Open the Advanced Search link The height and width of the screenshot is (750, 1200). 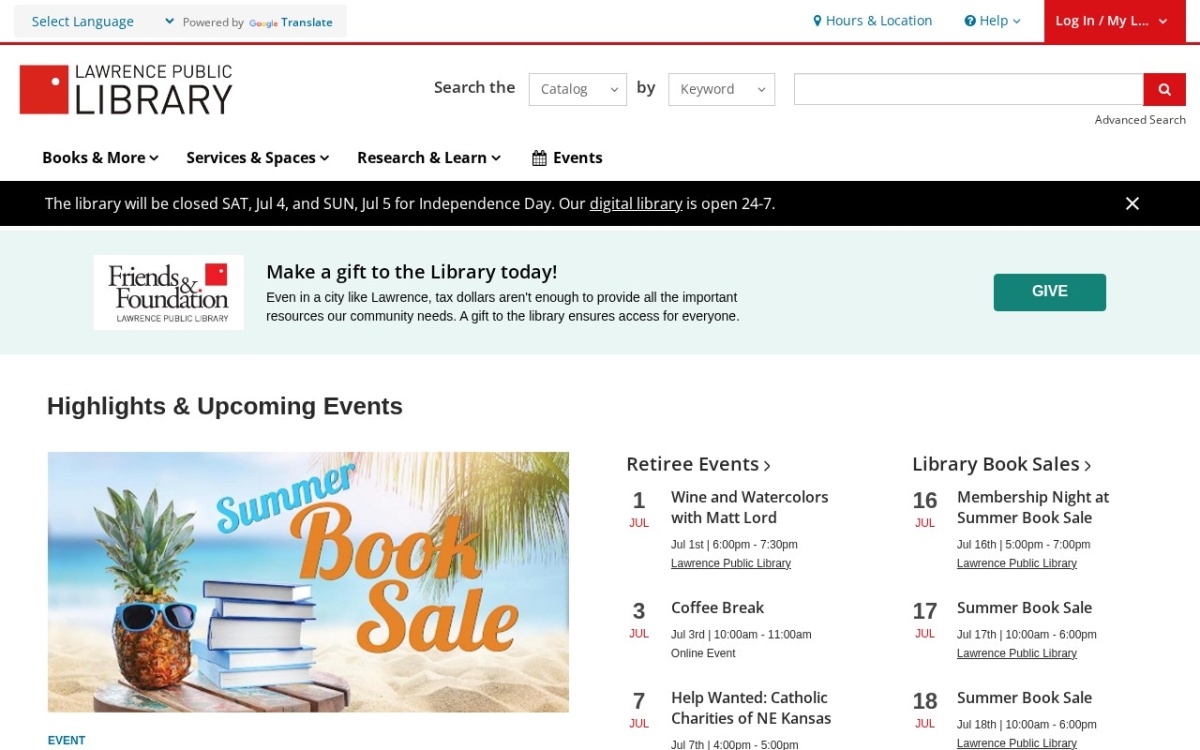tap(1140, 120)
